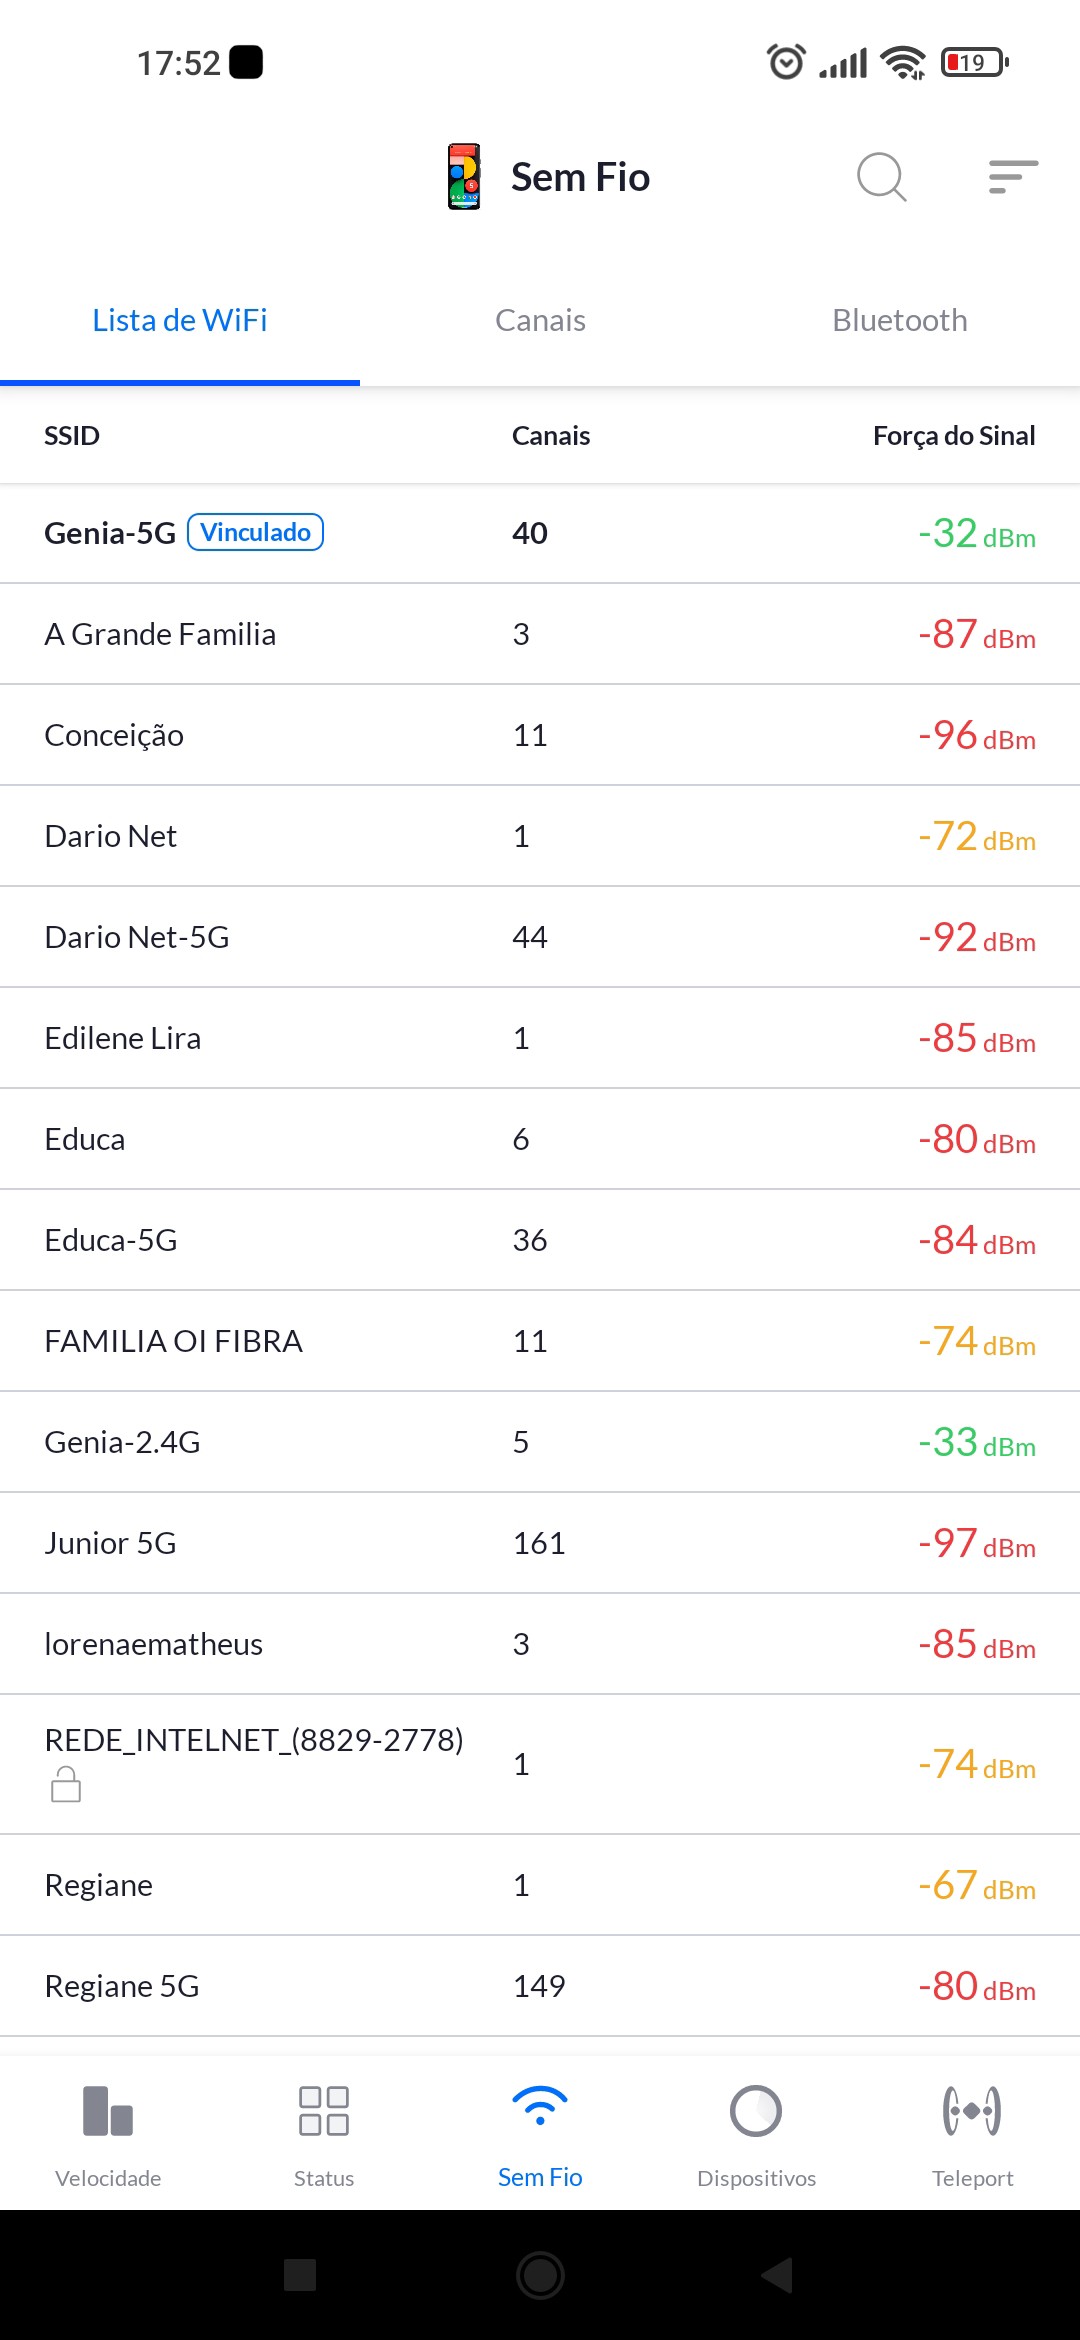Select the Lista de WiFi tab
This screenshot has height=2340, width=1080.
[180, 321]
